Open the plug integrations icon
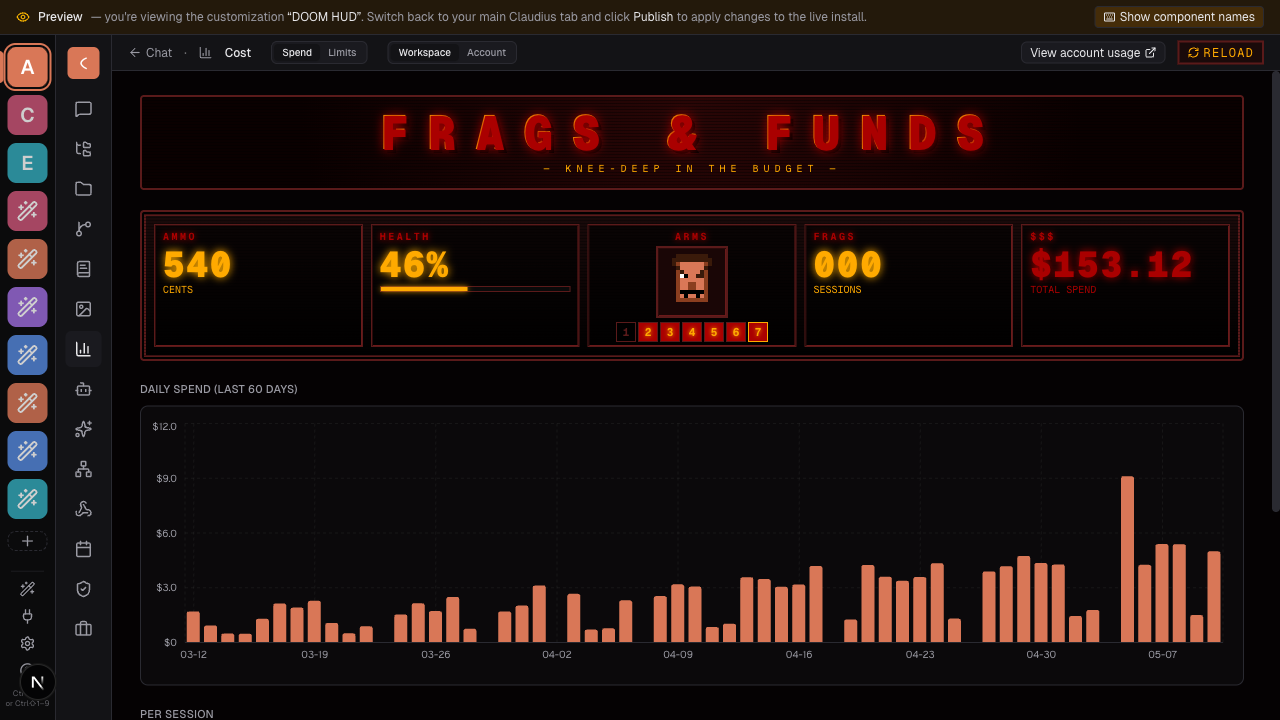Viewport: 1280px width, 720px height. (28, 616)
